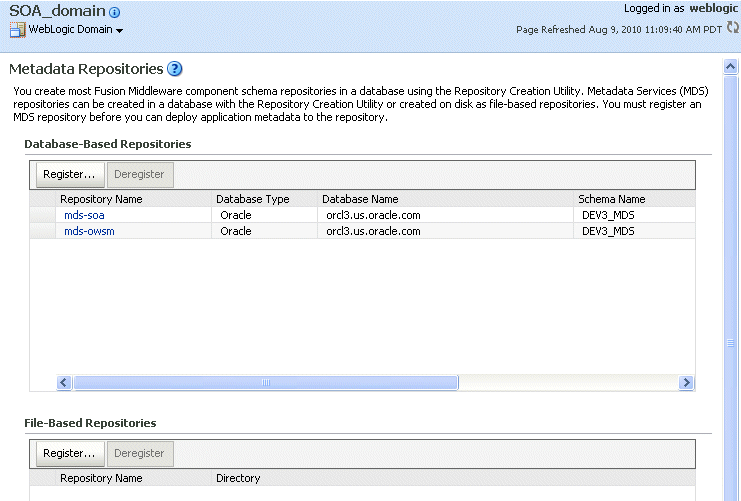This screenshot has height=501, width=741.
Task: Register a database-based repository
Action: tap(70, 174)
